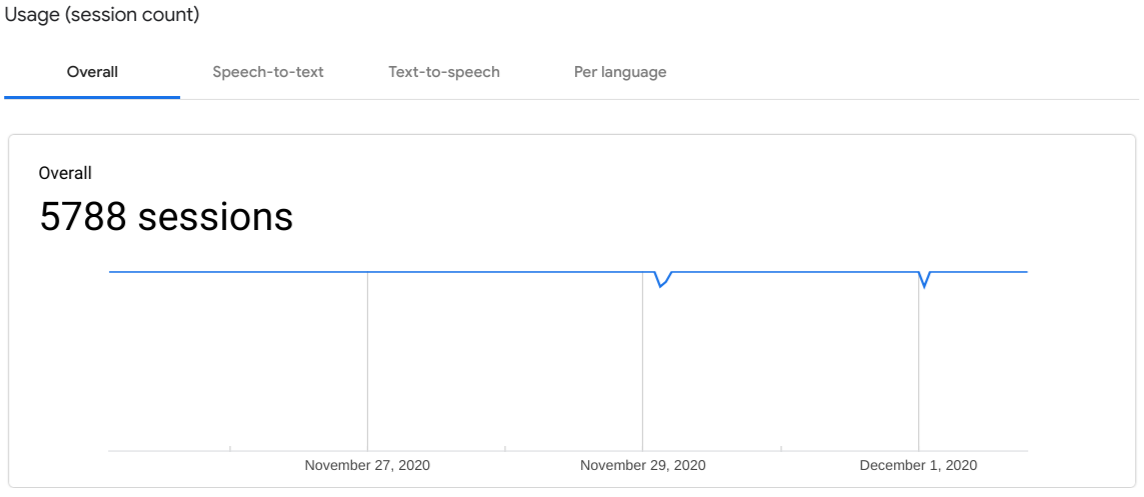Click the line dip at December 1
The width and height of the screenshot is (1144, 497).
[x=924, y=286]
